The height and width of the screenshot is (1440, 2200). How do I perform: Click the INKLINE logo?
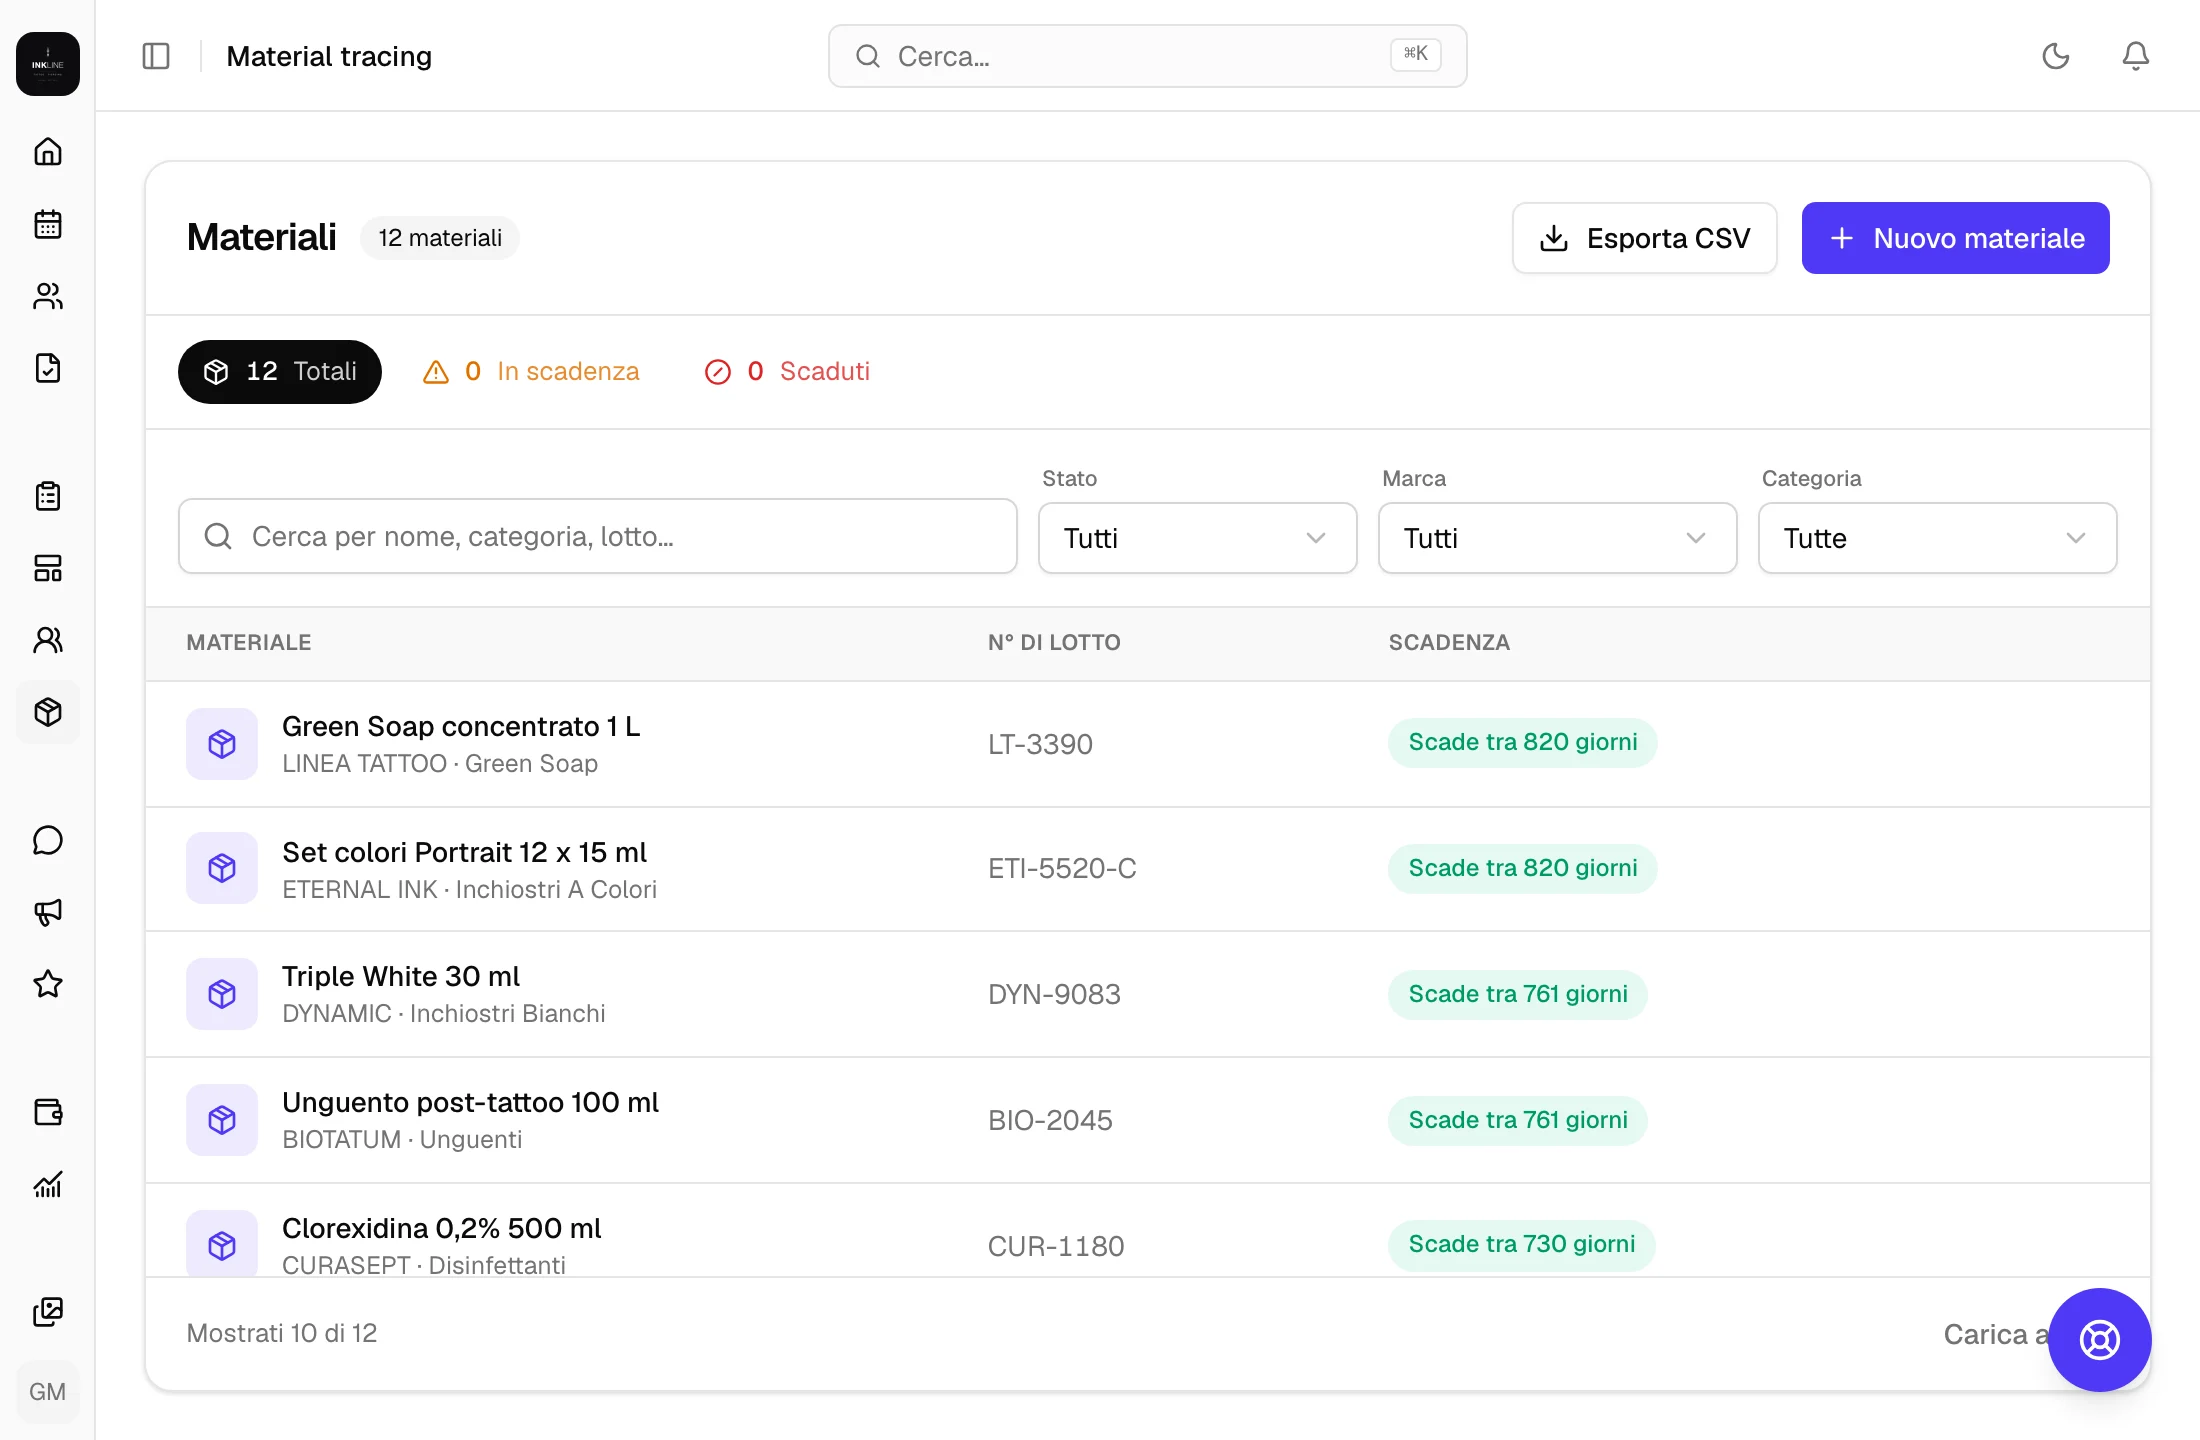point(48,64)
